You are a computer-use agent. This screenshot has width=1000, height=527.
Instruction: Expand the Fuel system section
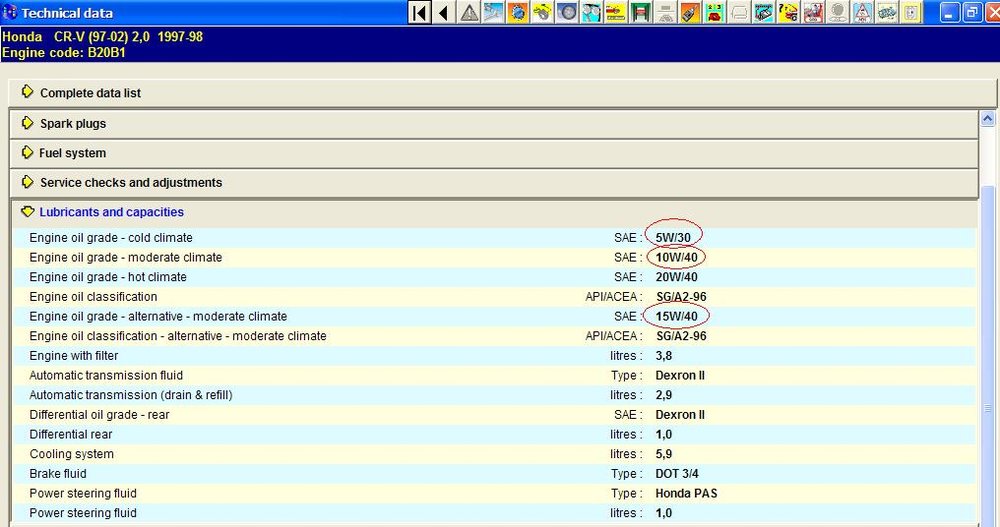[494, 153]
